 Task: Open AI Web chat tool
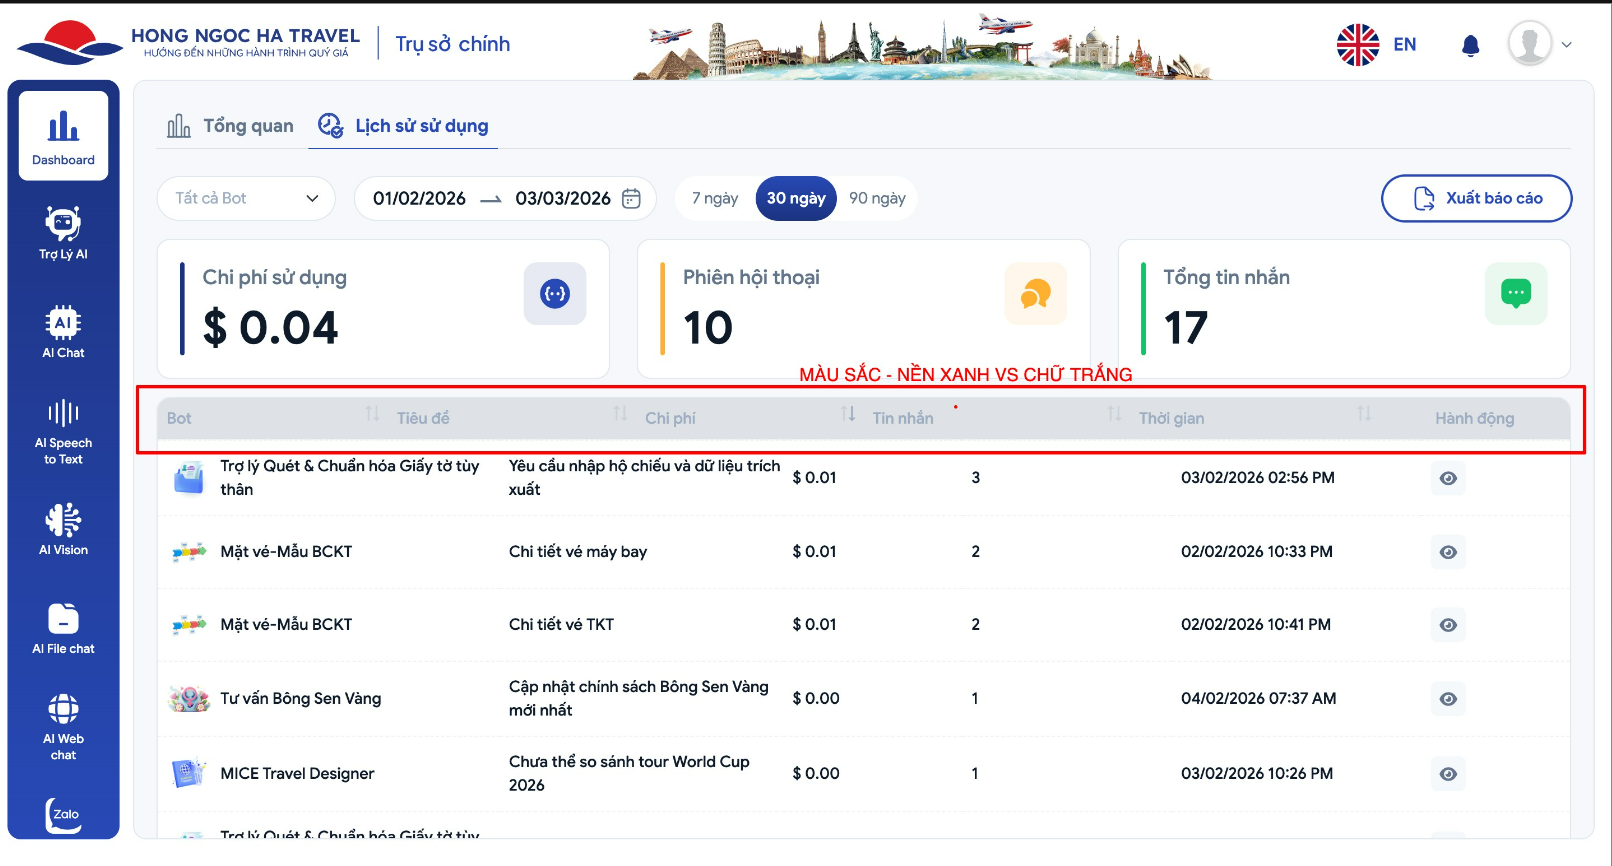(63, 726)
